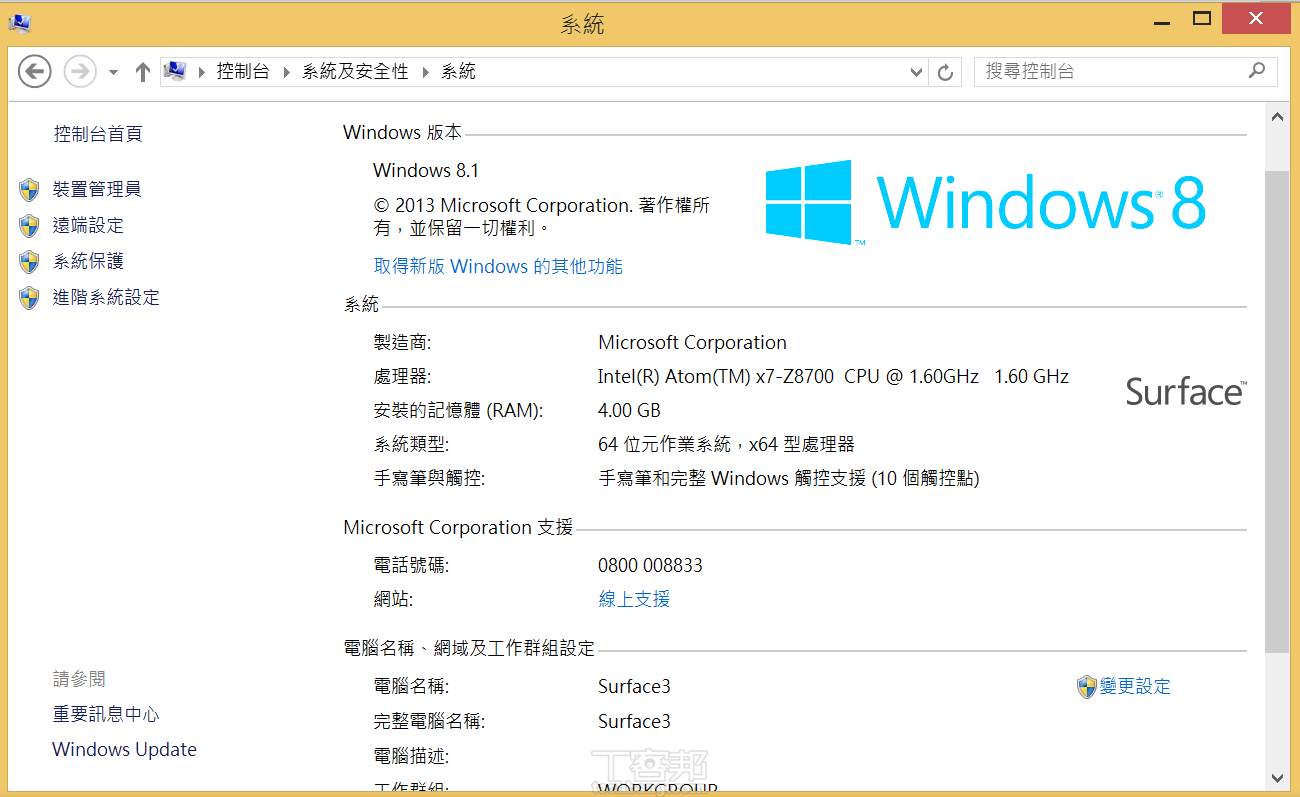Viewport: 1300px width, 797px height.
Task: Open 系統保護 from the sidebar
Action: [x=88, y=261]
